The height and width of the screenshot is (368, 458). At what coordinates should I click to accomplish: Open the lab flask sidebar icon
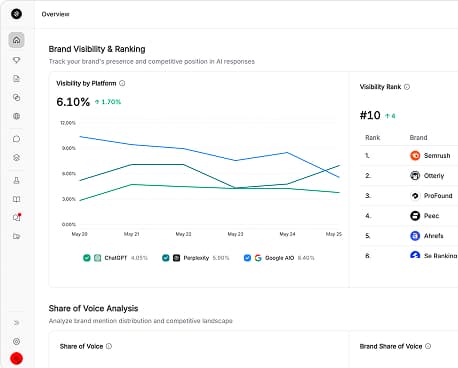16,180
